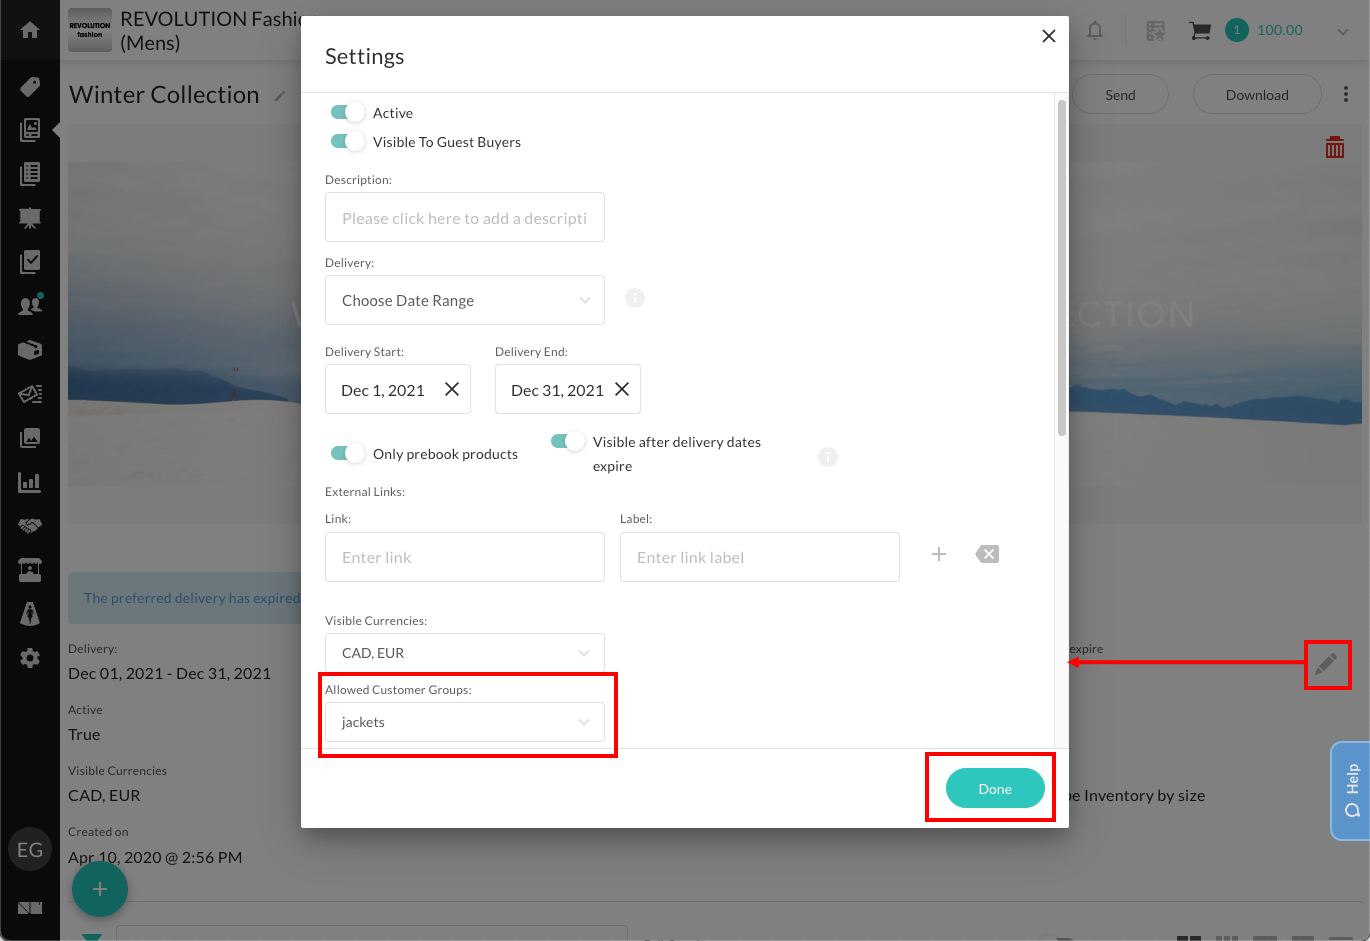
Task: Click the notification bell icon
Action: point(1095,31)
